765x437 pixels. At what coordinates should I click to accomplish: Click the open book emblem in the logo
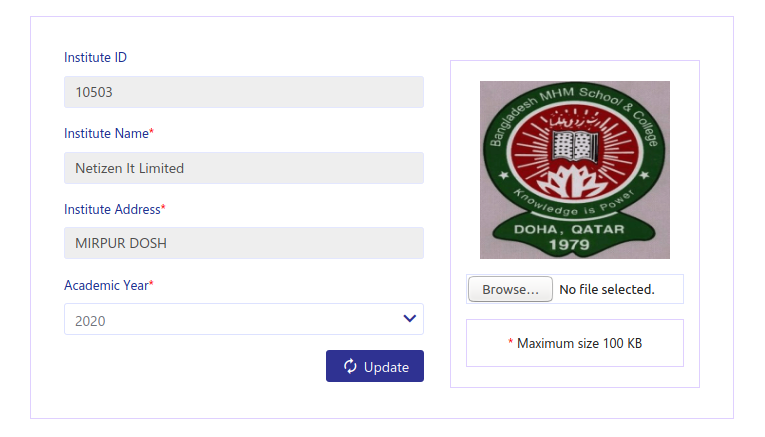pos(575,143)
